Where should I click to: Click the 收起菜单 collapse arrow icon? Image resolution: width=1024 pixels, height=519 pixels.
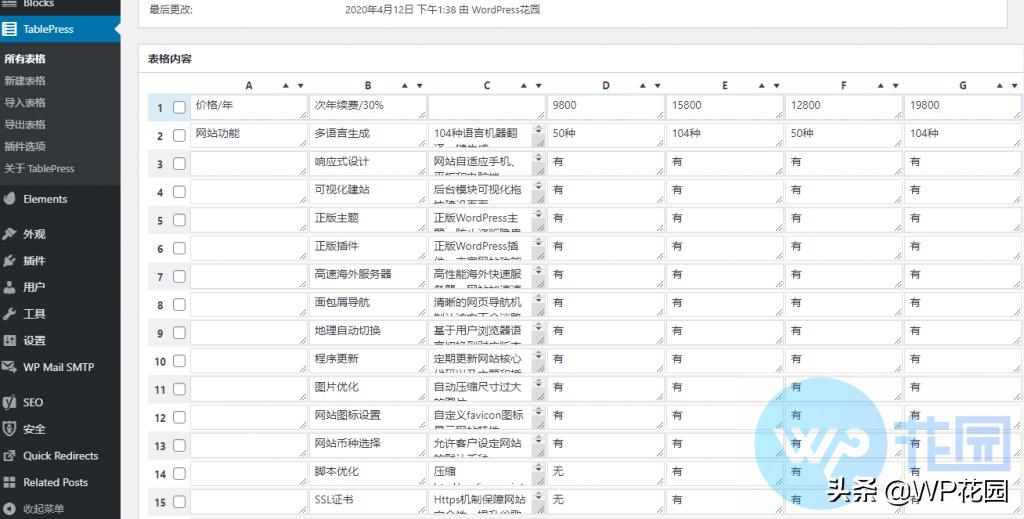[x=9, y=509]
